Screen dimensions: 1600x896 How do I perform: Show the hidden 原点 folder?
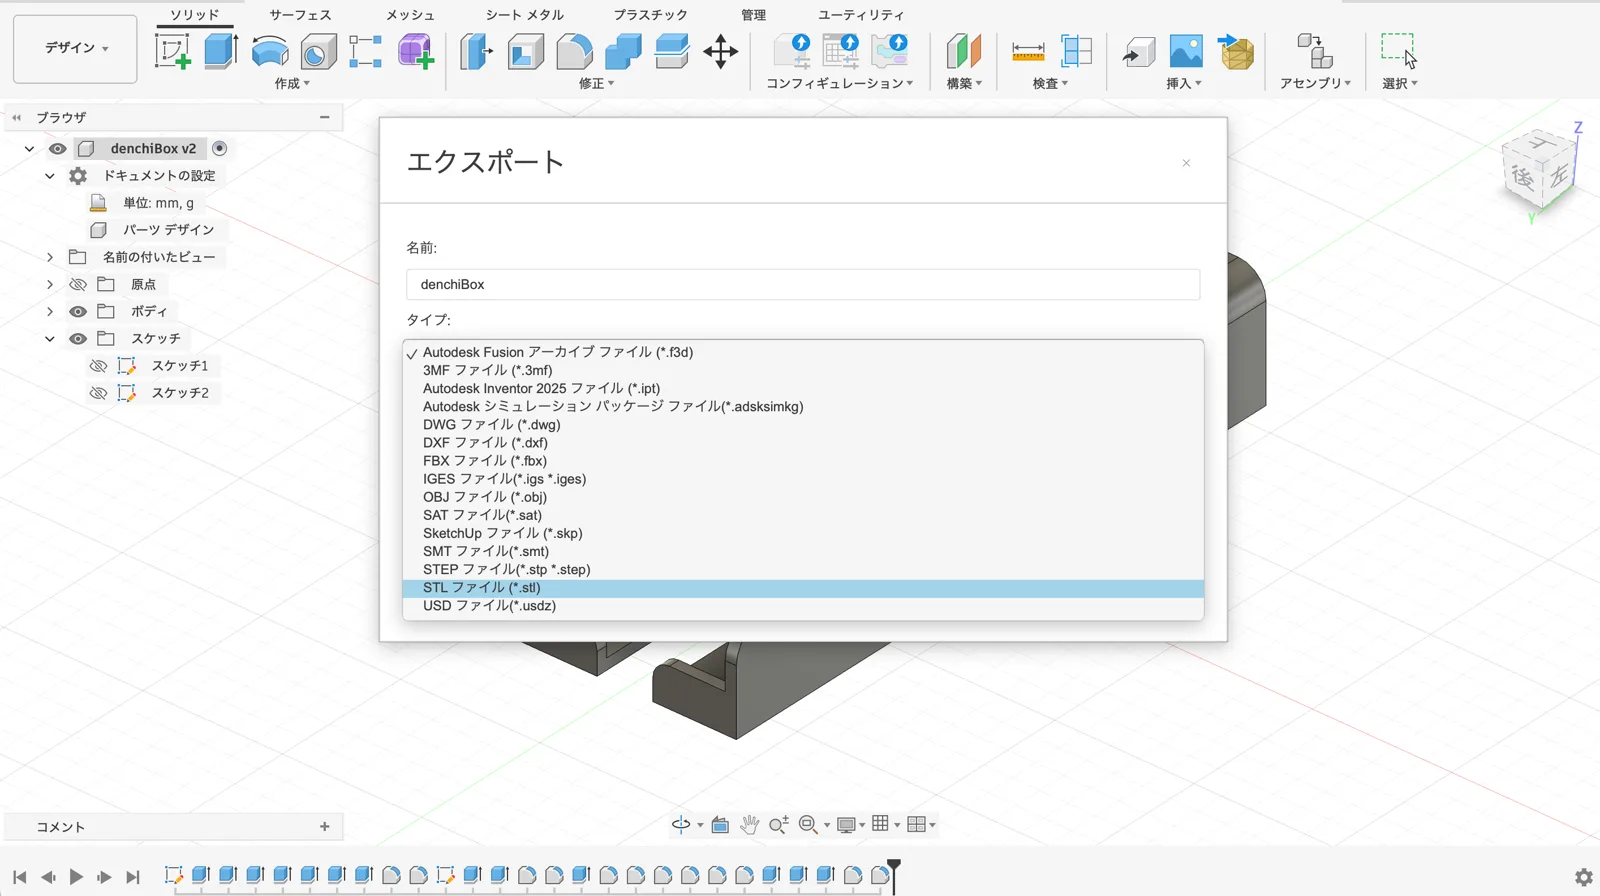[78, 285]
